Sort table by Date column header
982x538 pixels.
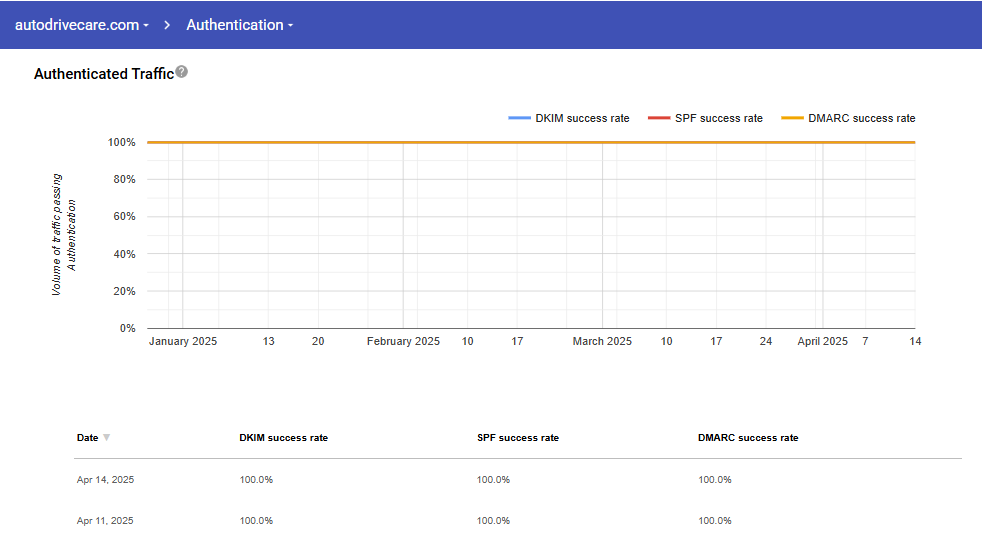pos(88,438)
